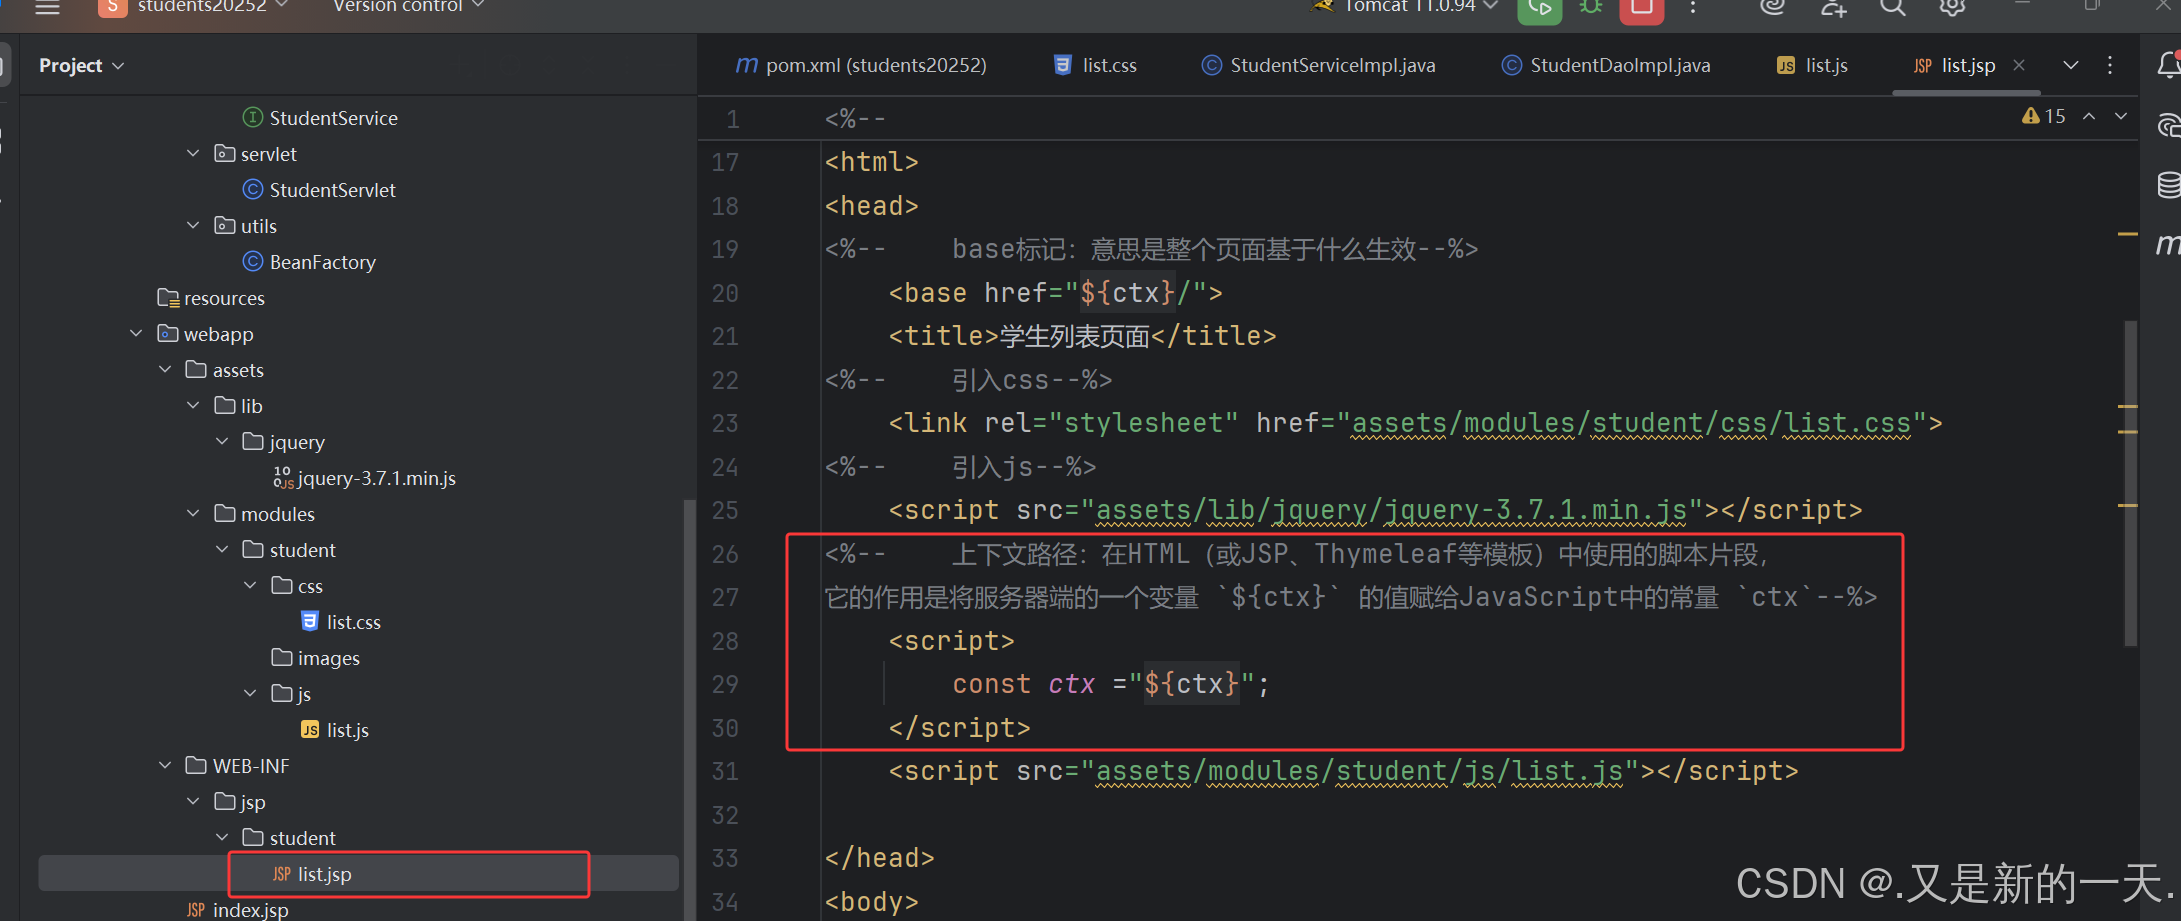Place cursor on const ctx line
The width and height of the screenshot is (2181, 921).
[x=1110, y=685]
